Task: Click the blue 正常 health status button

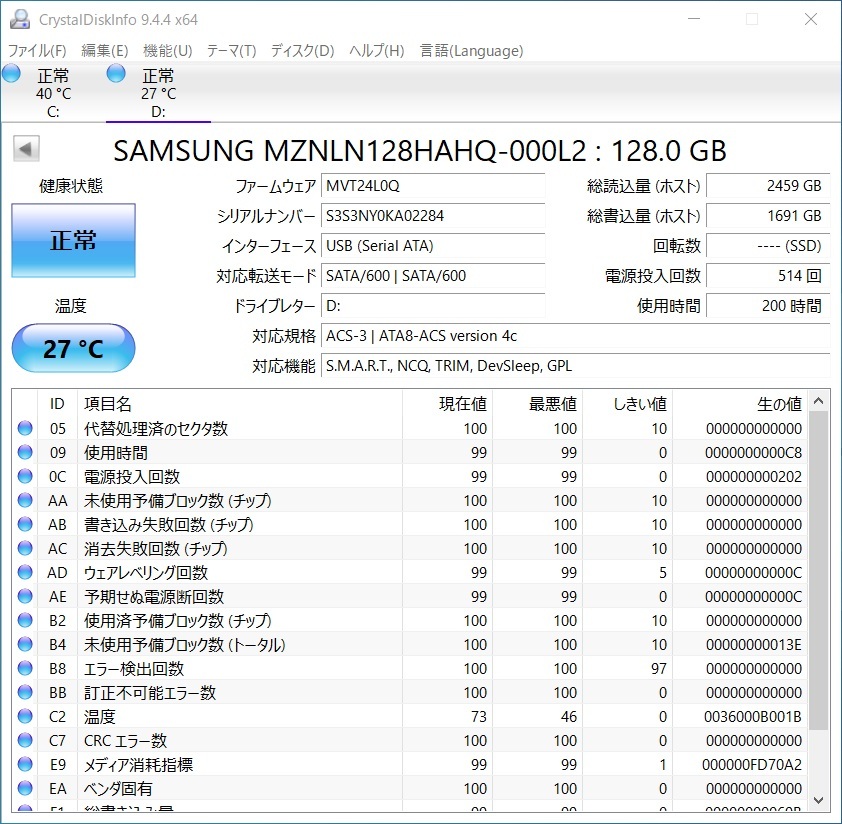Action: 73,240
